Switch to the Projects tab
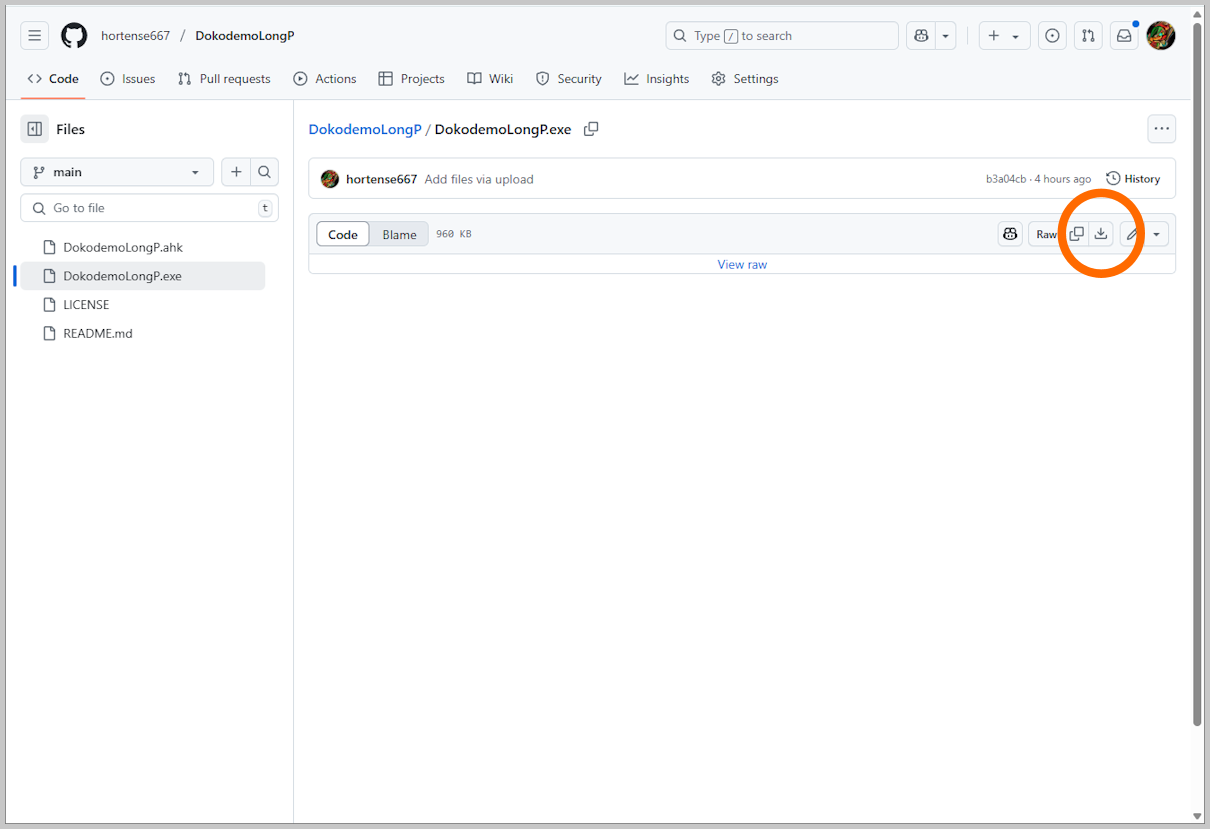Viewport: 1210px width, 829px height. pos(412,79)
